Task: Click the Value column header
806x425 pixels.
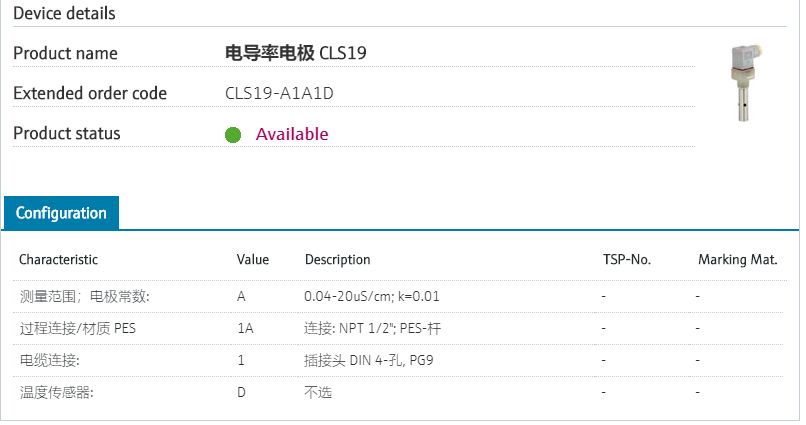Action: (x=253, y=260)
